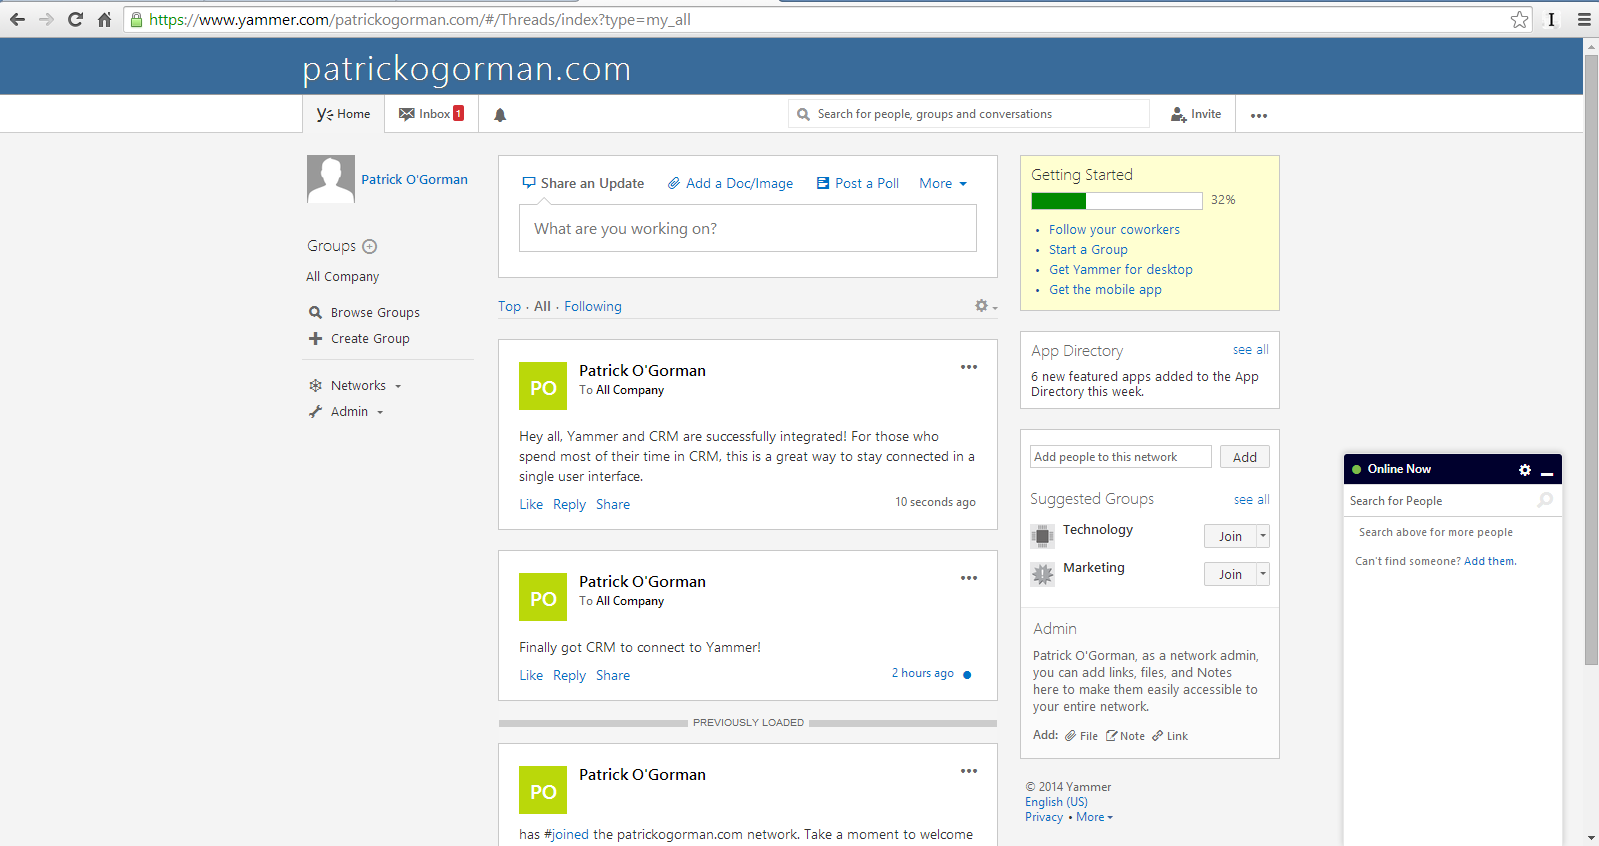
Task: Share the Finally got CRM post
Action: click(x=613, y=675)
